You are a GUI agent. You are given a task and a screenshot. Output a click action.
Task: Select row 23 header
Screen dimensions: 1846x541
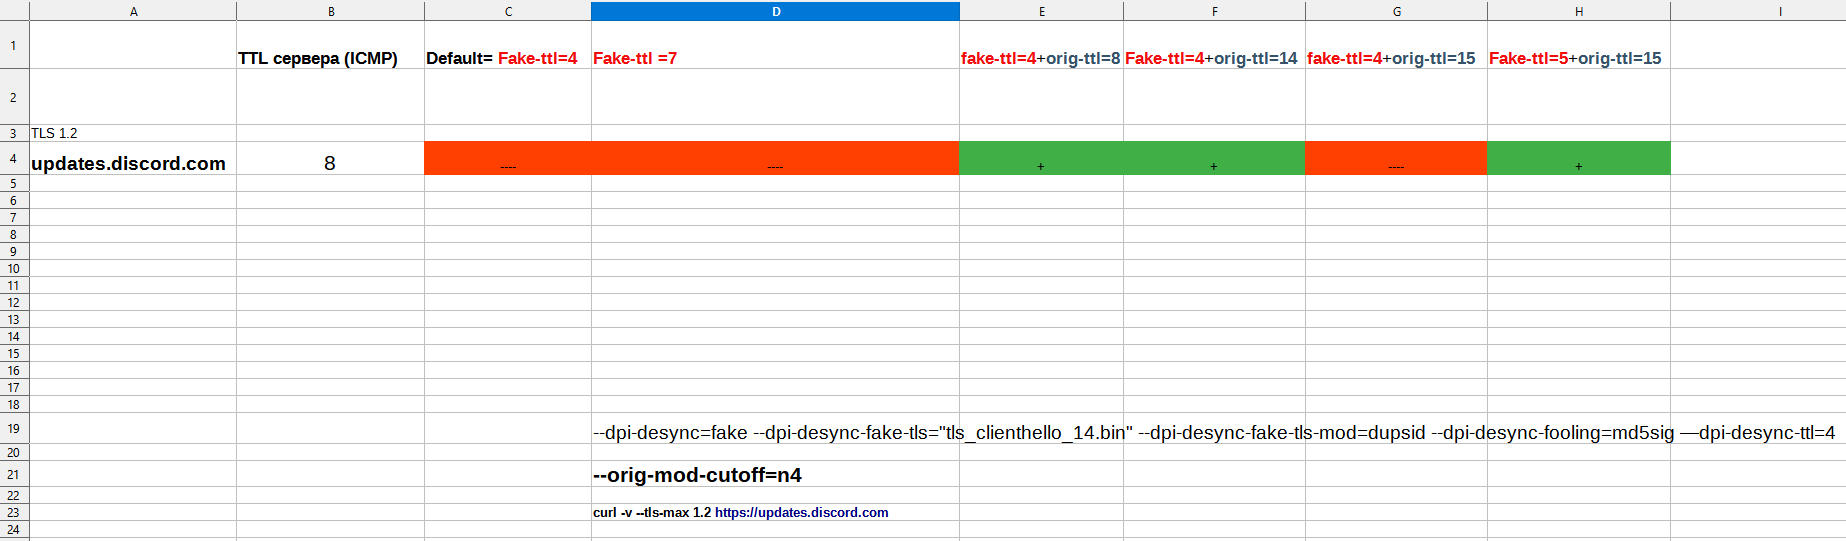click(x=14, y=512)
